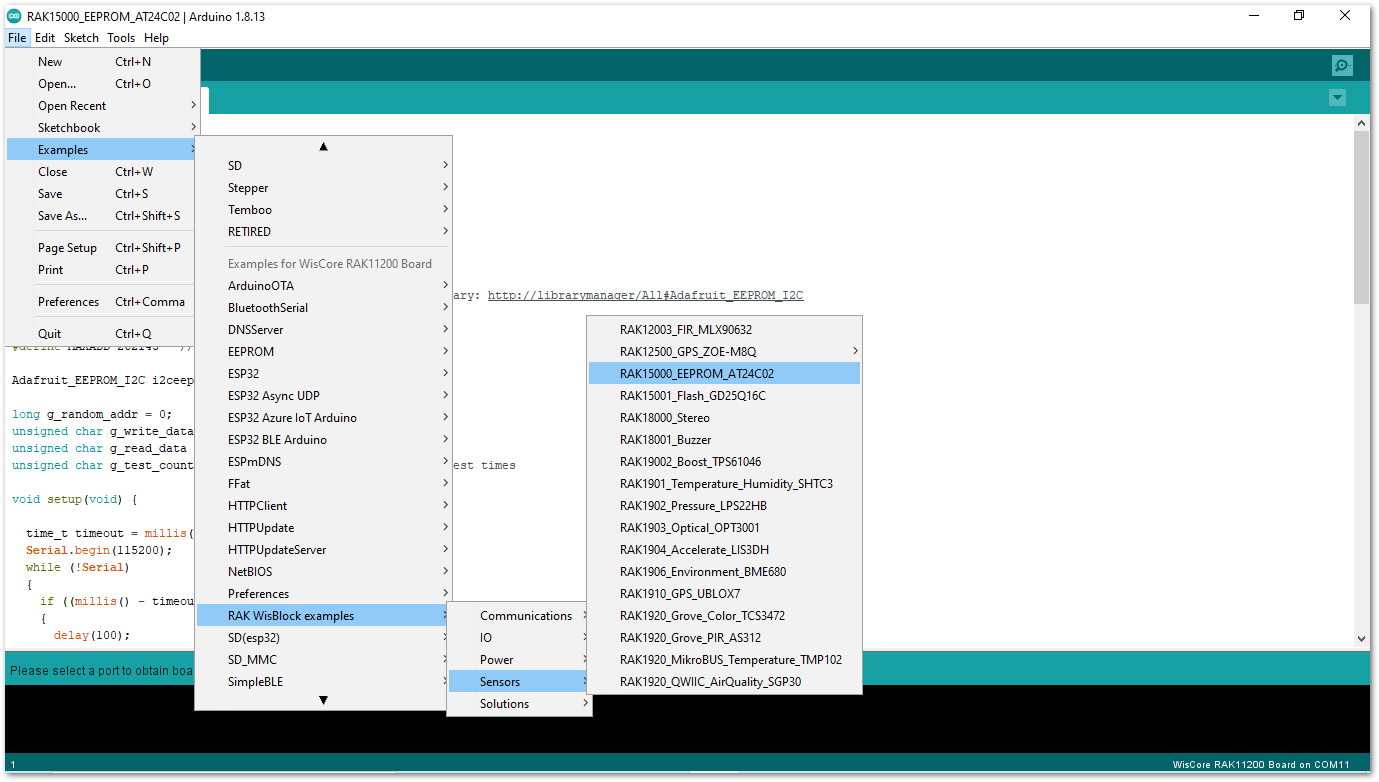Viewport: 1379px width, 782px height.
Task: Open the tab dropdown arrow
Action: click(x=1337, y=97)
